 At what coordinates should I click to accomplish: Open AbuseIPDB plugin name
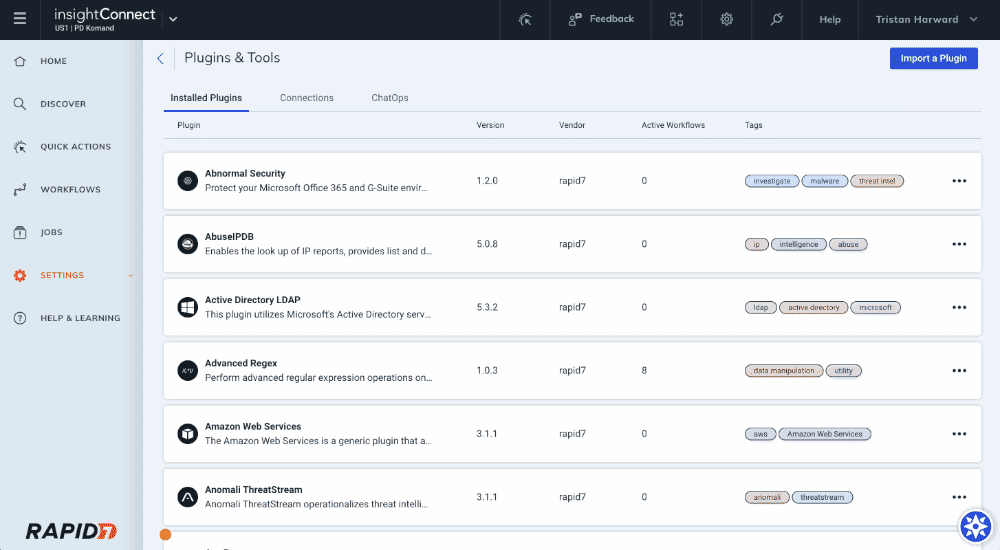229,237
